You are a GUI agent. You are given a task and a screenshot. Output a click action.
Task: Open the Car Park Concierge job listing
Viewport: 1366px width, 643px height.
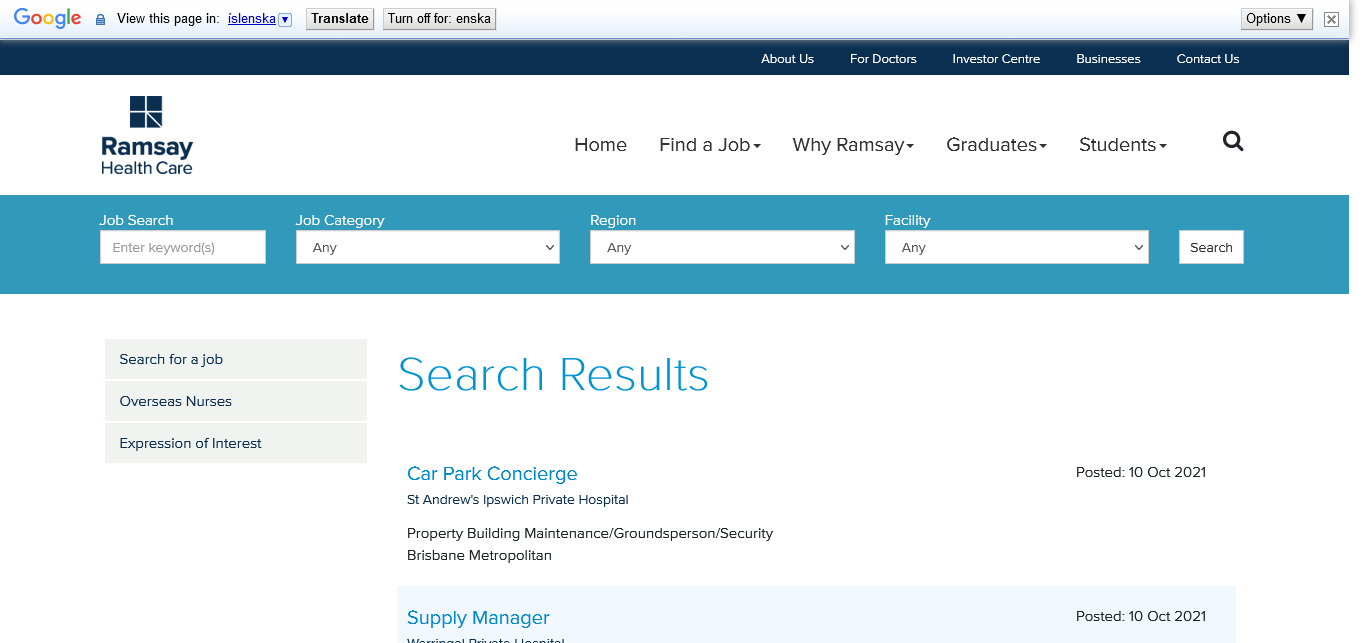pyautogui.click(x=492, y=474)
